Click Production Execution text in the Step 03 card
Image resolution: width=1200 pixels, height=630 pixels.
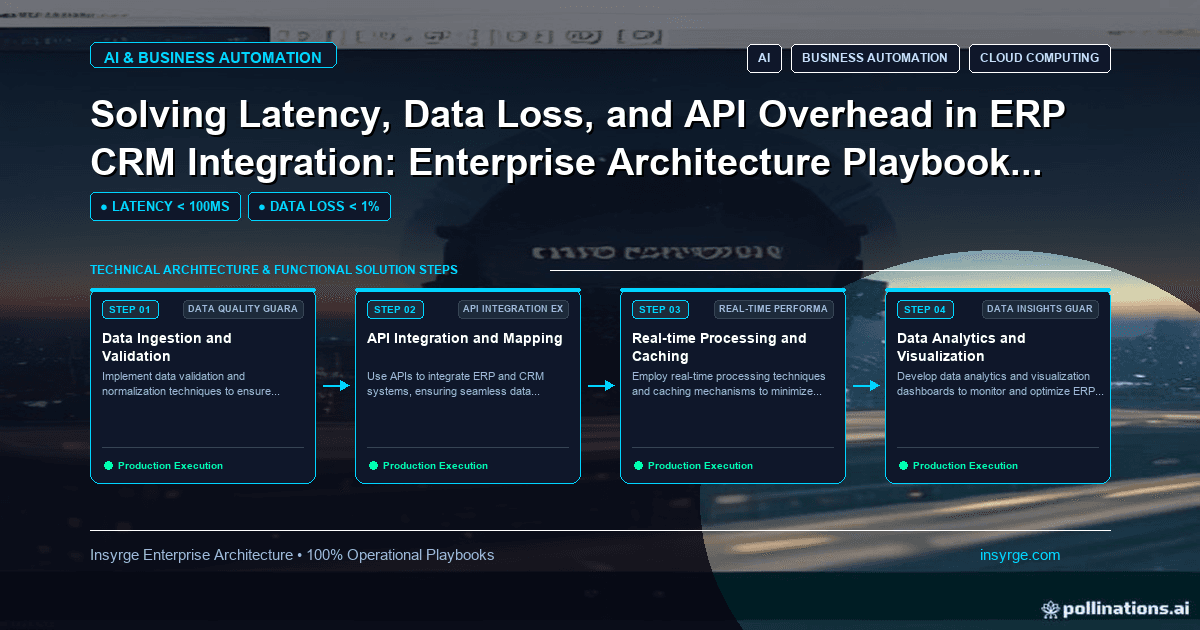(700, 466)
